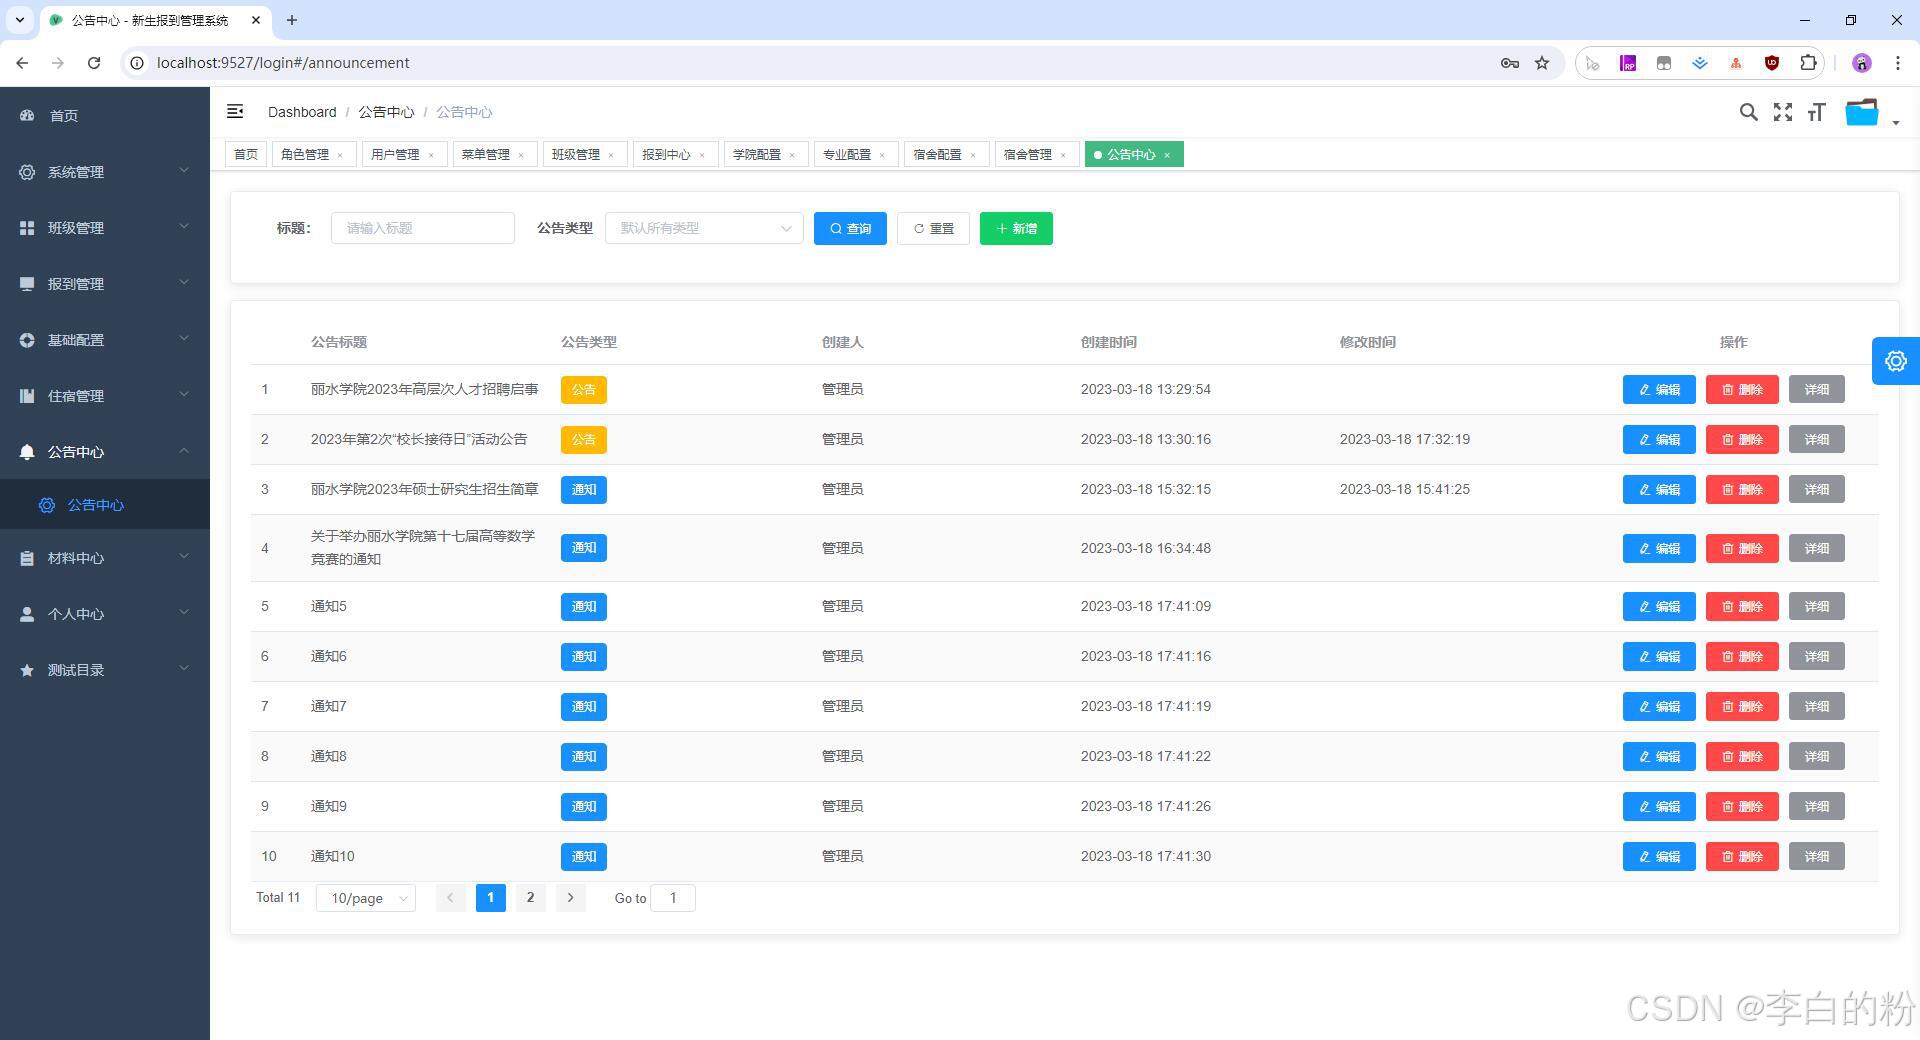Click the 基础配置 plus-circle icon
Image resolution: width=1920 pixels, height=1040 pixels.
point(27,340)
